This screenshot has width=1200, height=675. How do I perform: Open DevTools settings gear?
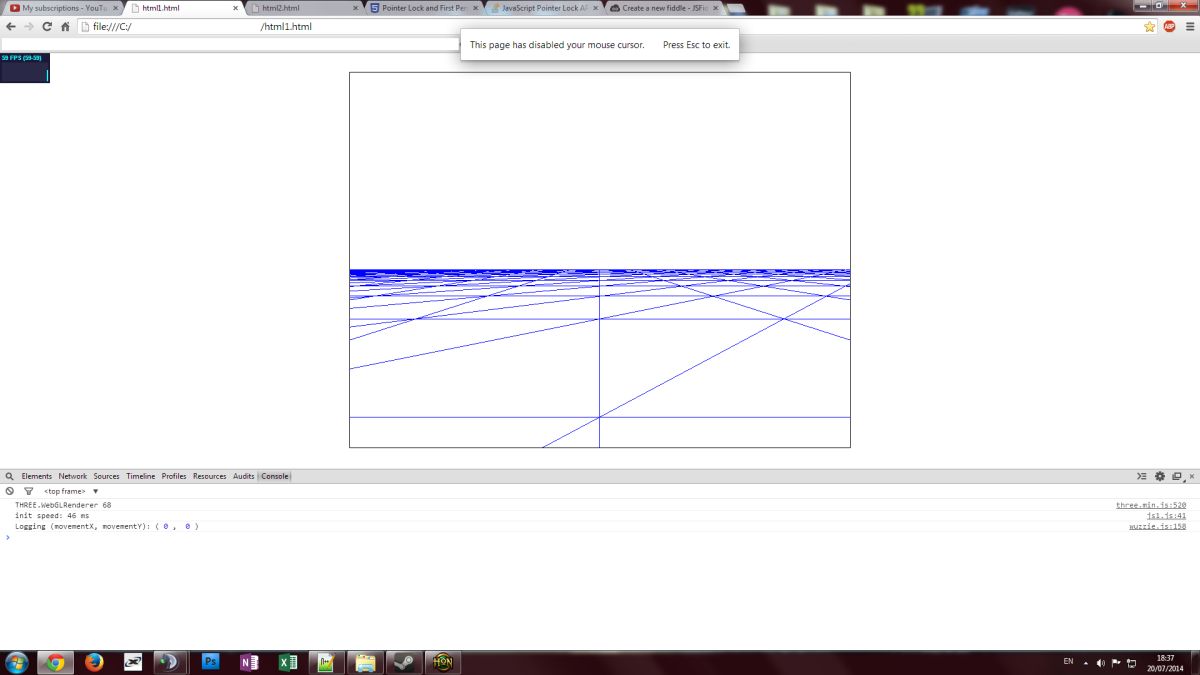pos(1160,476)
